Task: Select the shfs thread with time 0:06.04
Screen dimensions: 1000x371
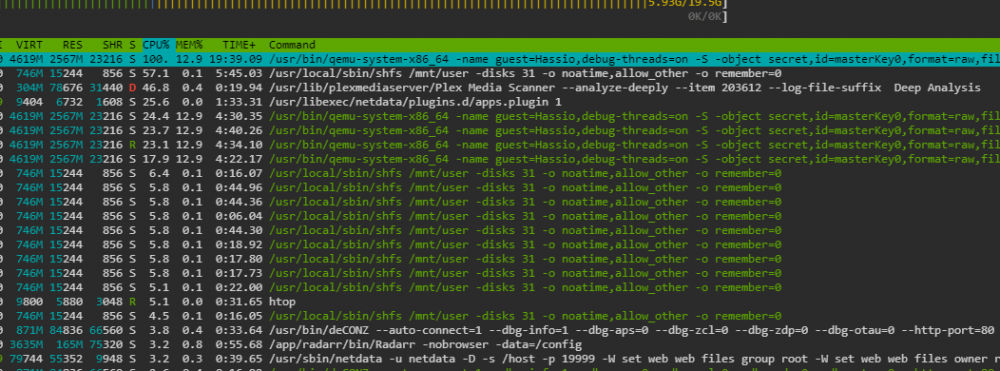Action: (500, 216)
